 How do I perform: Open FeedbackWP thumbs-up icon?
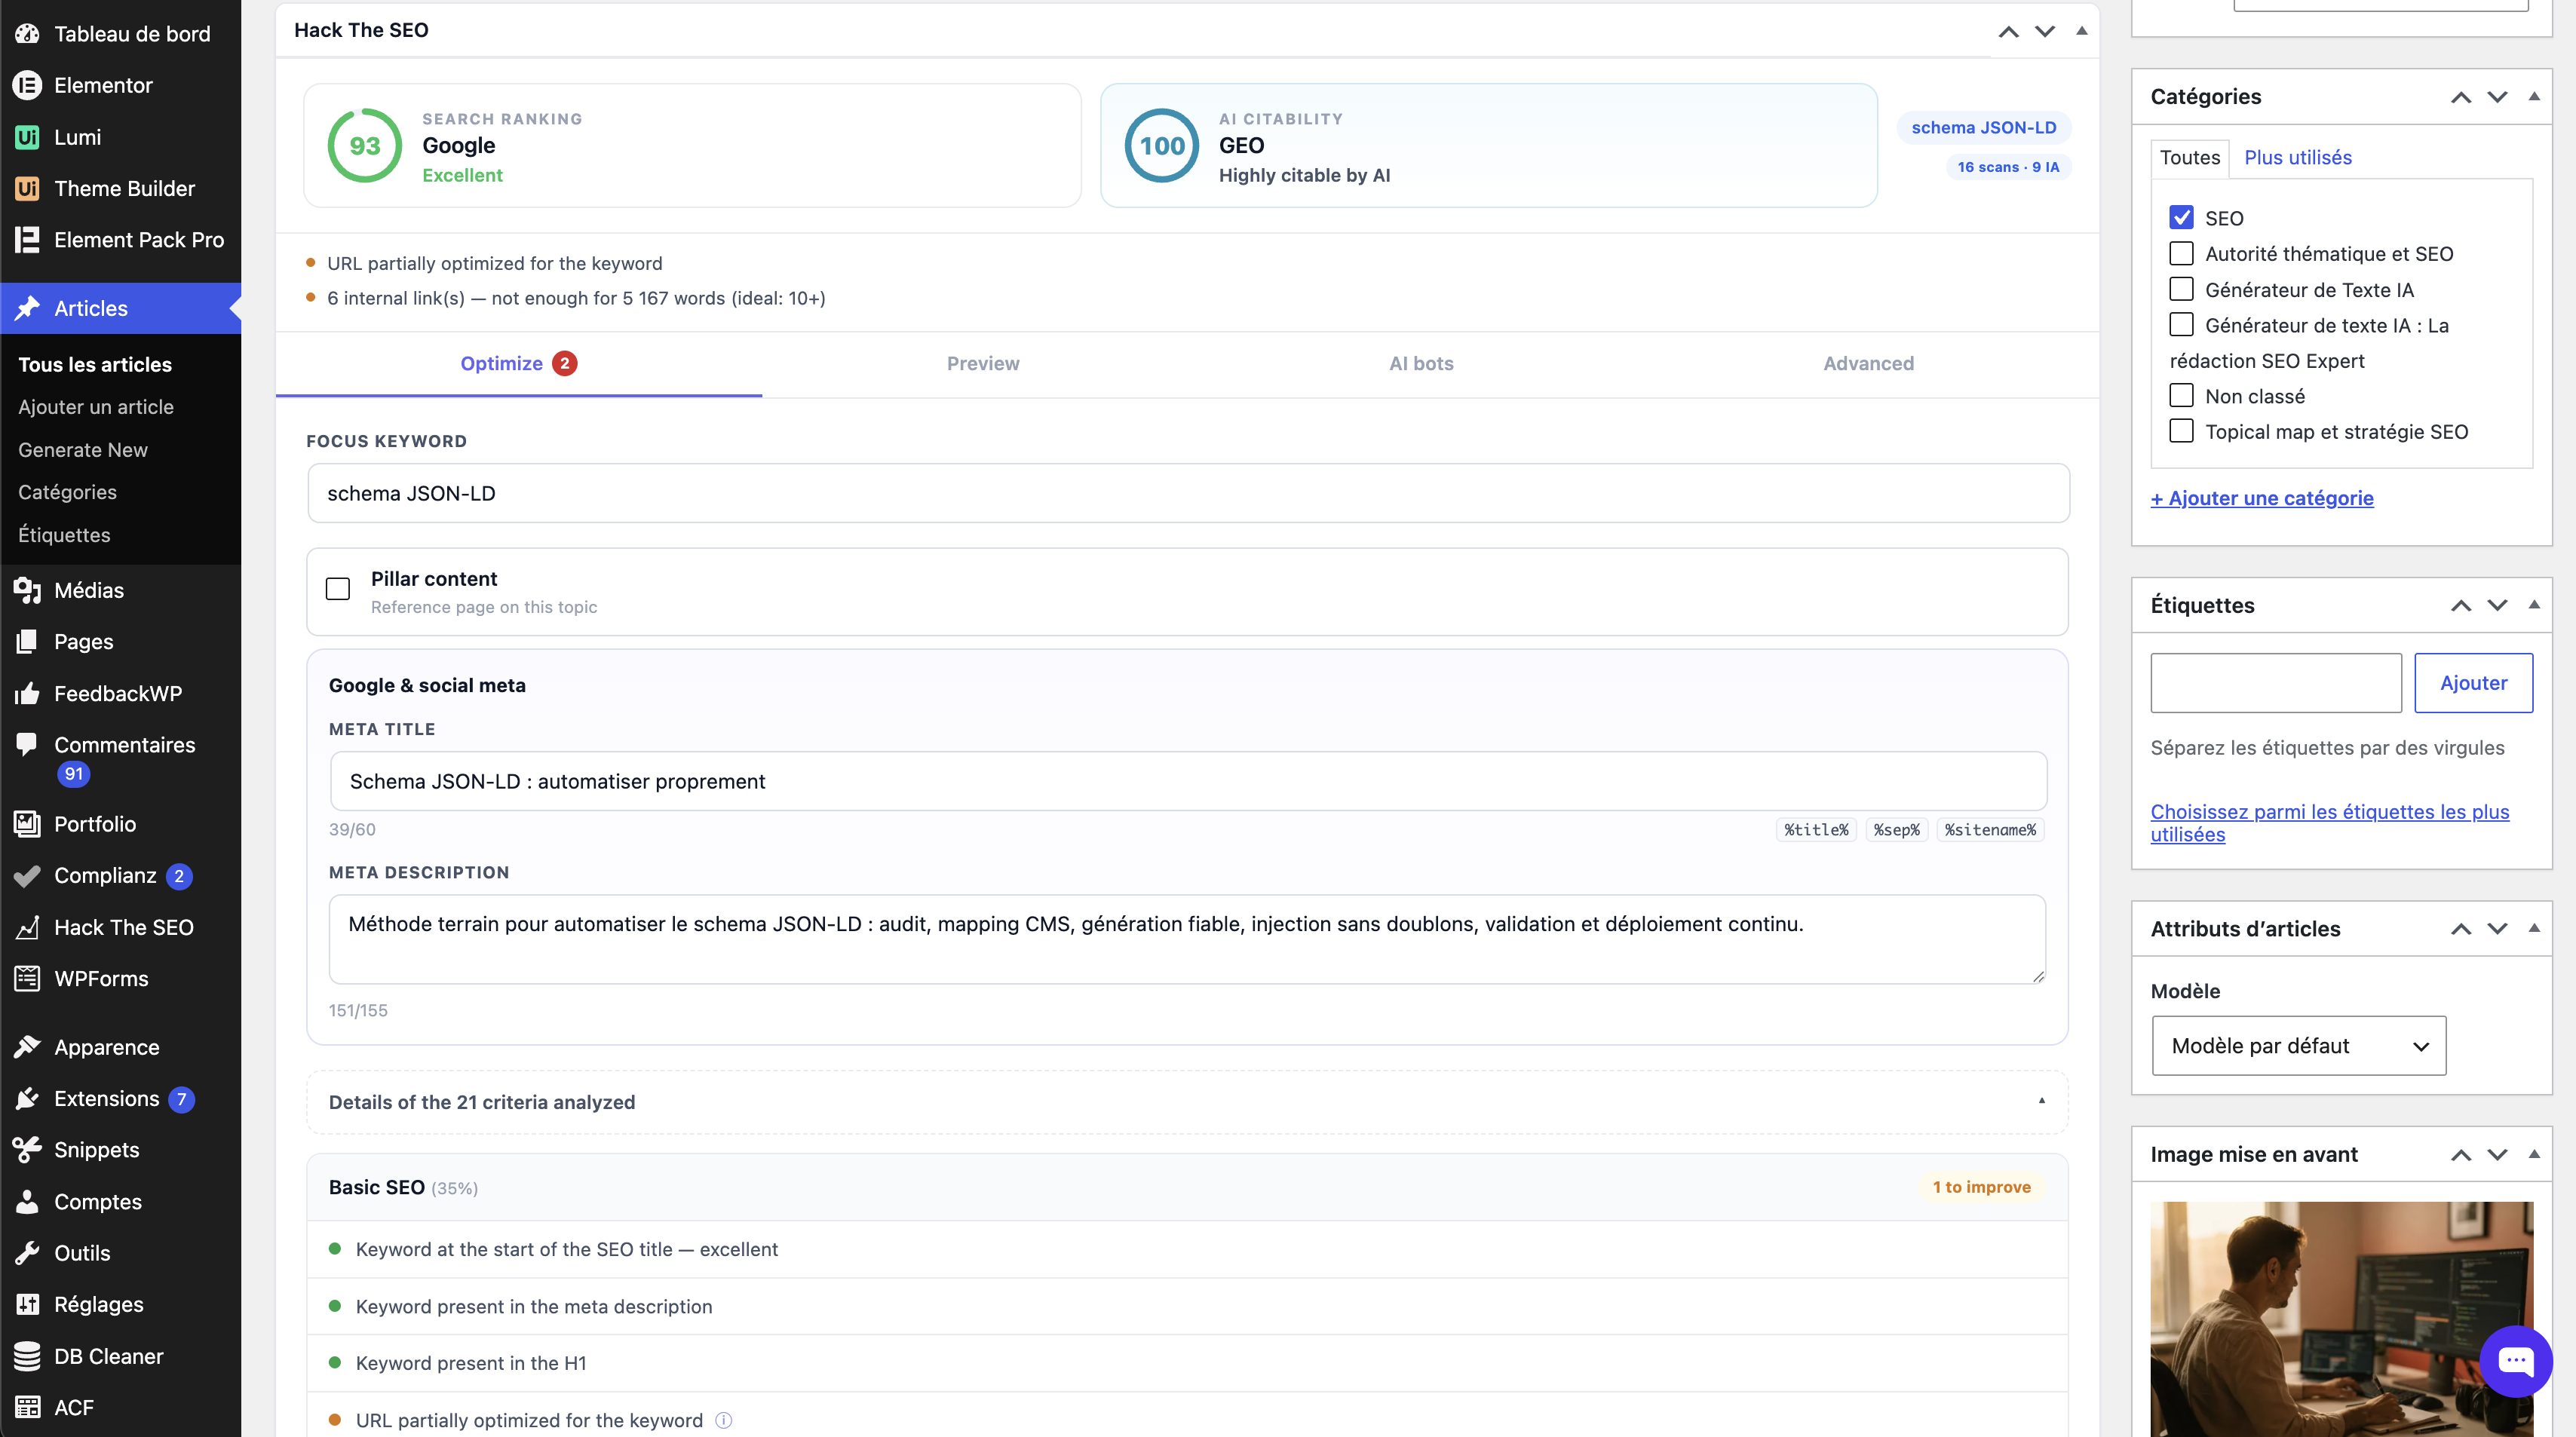point(27,693)
